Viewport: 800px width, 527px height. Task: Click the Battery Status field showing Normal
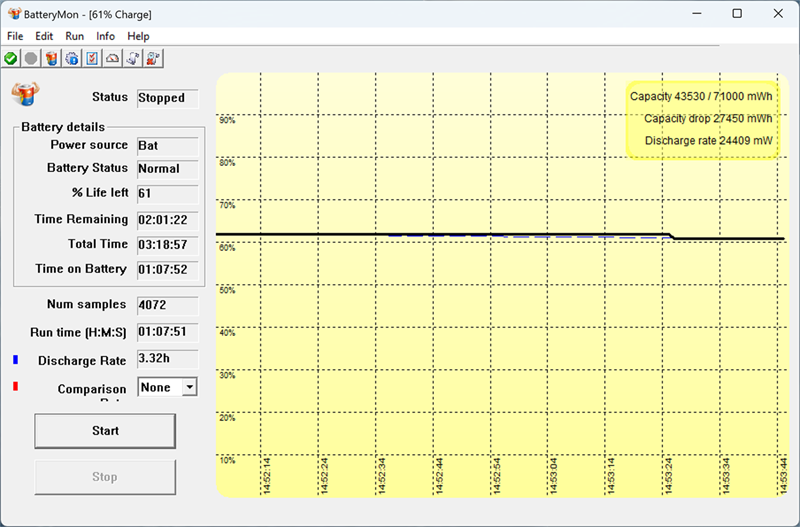pyautogui.click(x=168, y=169)
